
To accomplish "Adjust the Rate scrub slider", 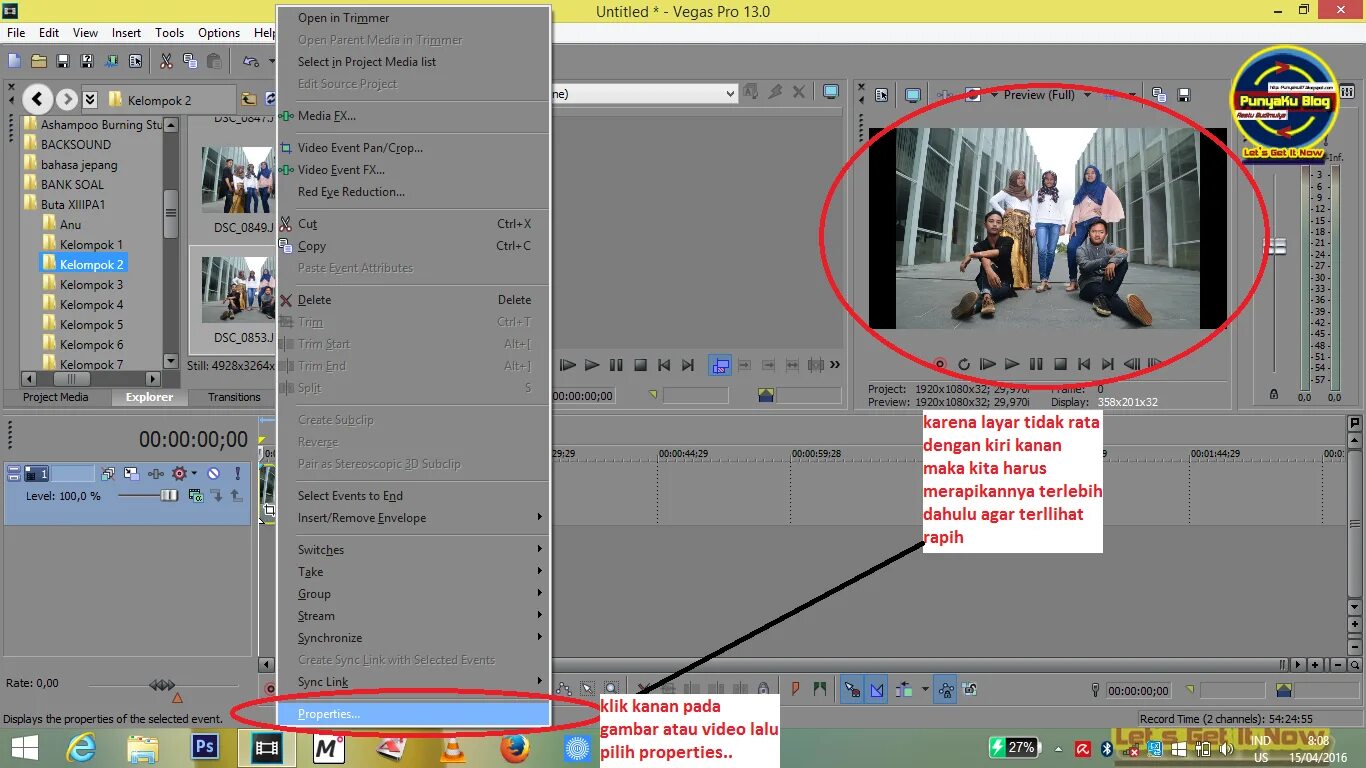I will [x=162, y=685].
